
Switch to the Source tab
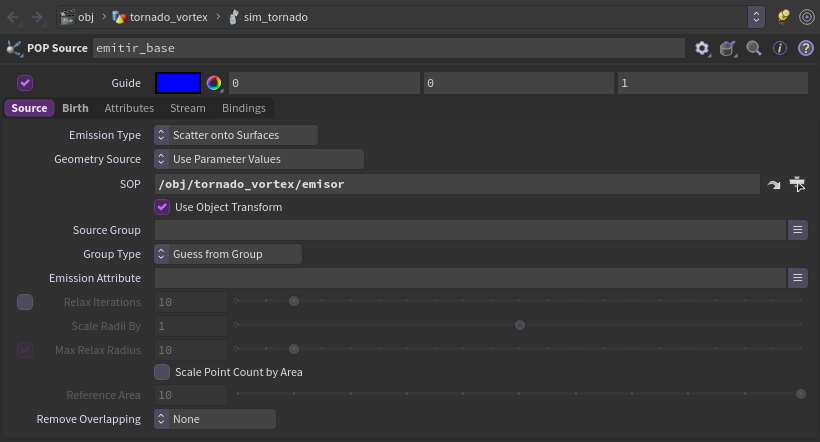pyautogui.click(x=29, y=108)
